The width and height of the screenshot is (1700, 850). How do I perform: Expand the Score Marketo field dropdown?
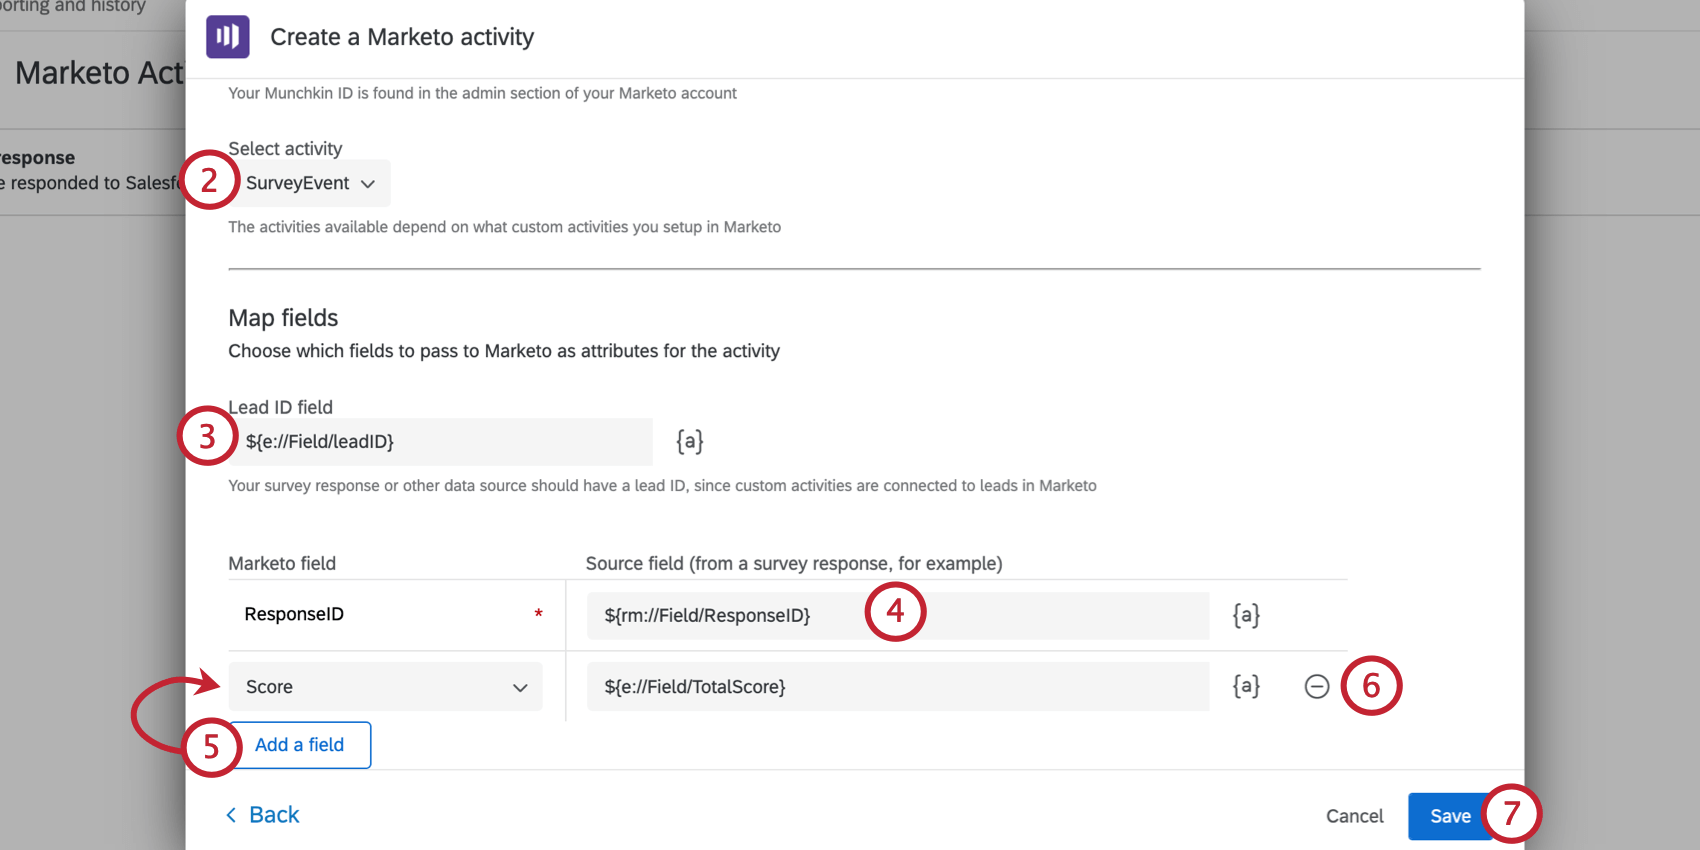coord(385,686)
